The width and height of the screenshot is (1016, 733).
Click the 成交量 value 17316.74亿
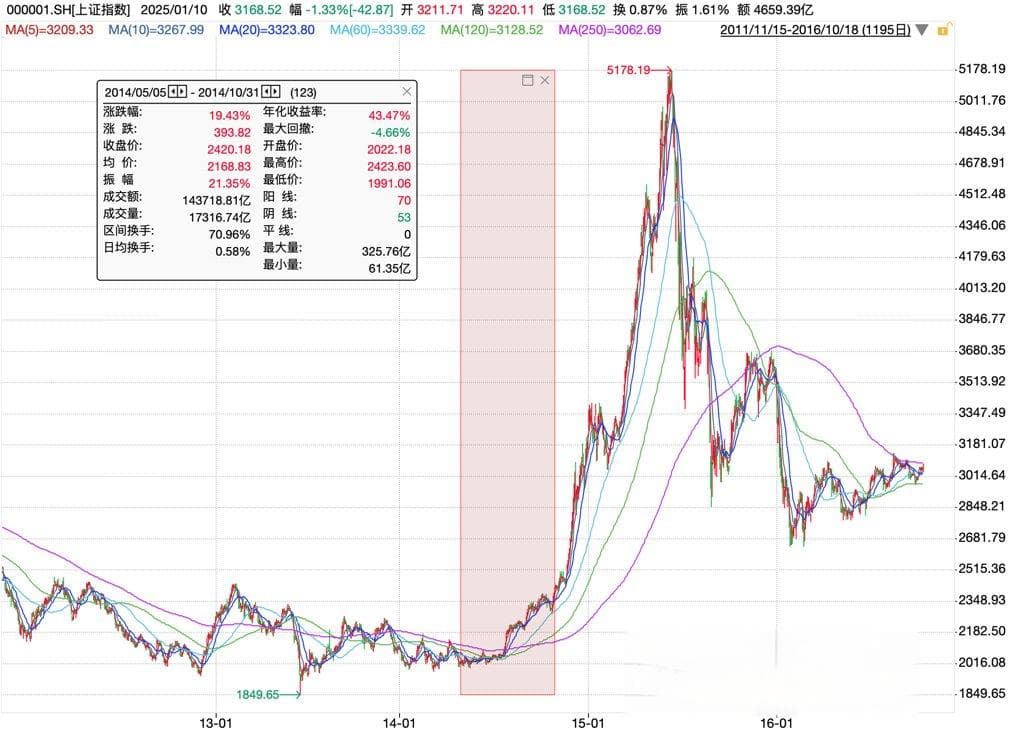coord(220,217)
